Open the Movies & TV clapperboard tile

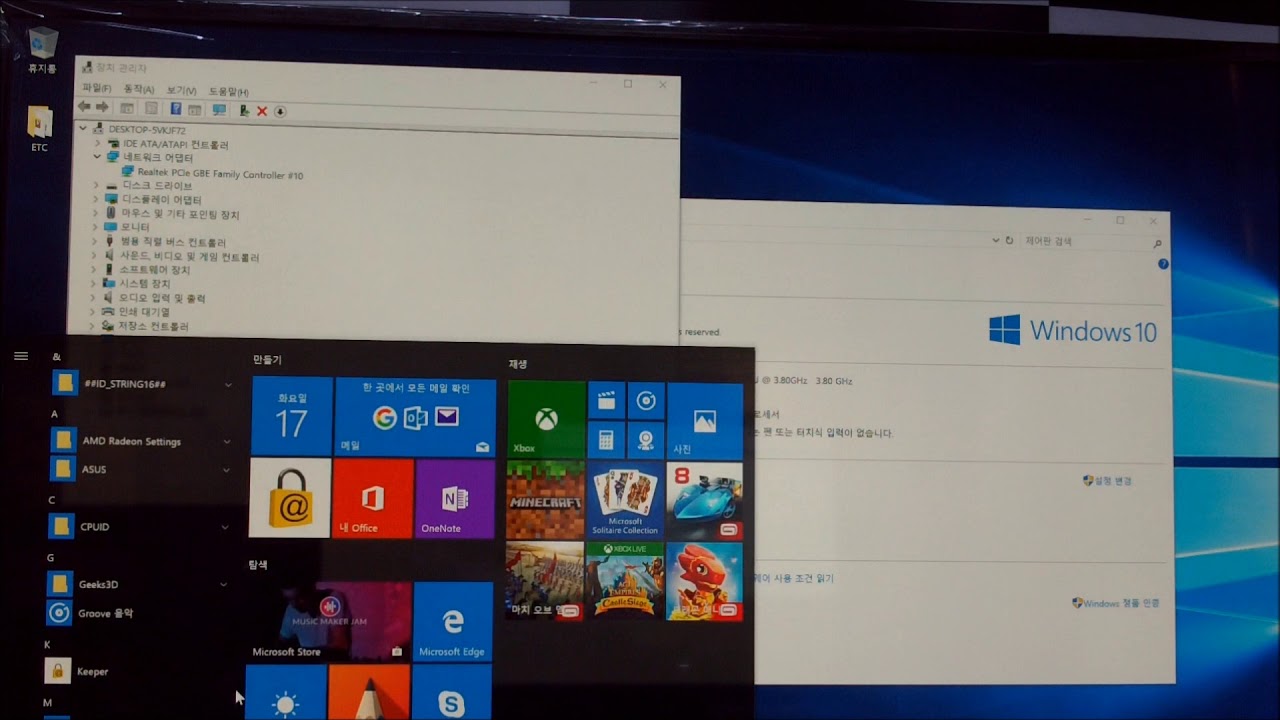tap(606, 400)
